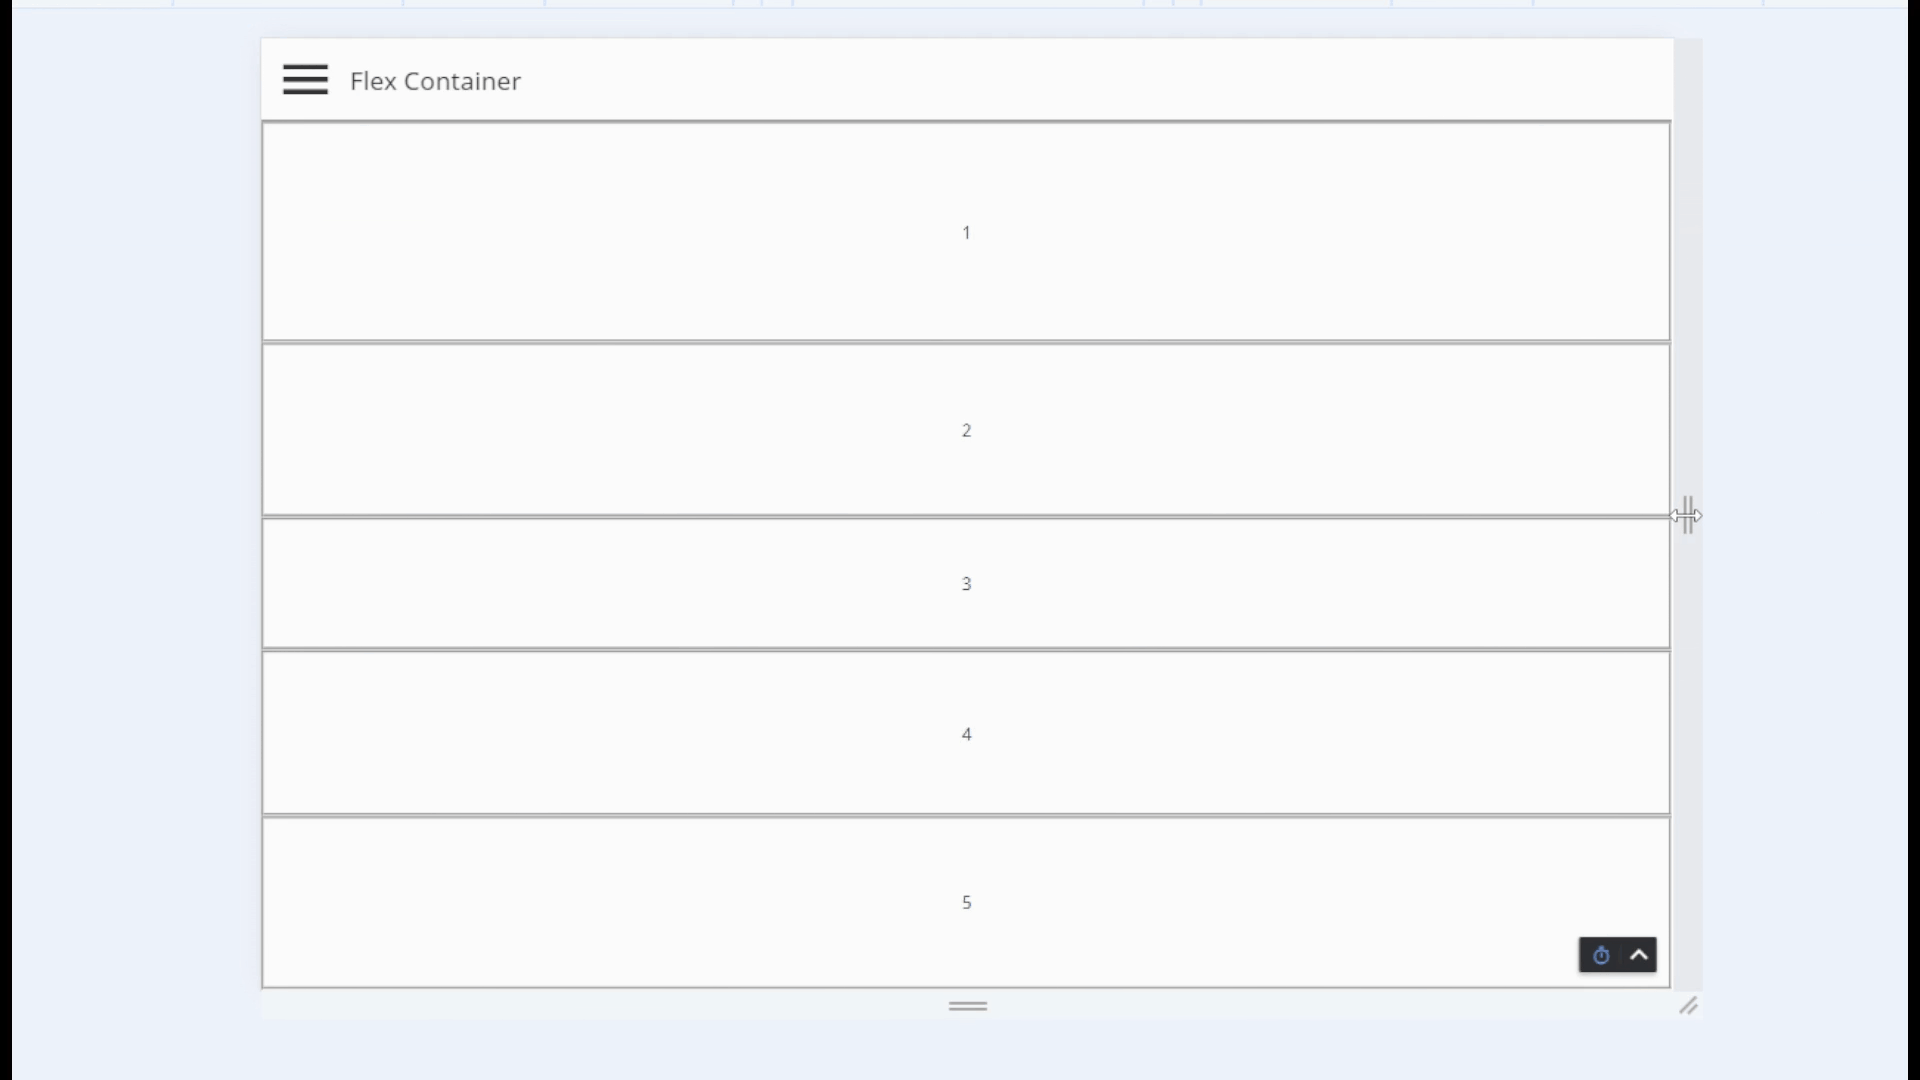The height and width of the screenshot is (1080, 1920).
Task: Select the flex item labeled 5
Action: coord(966,902)
